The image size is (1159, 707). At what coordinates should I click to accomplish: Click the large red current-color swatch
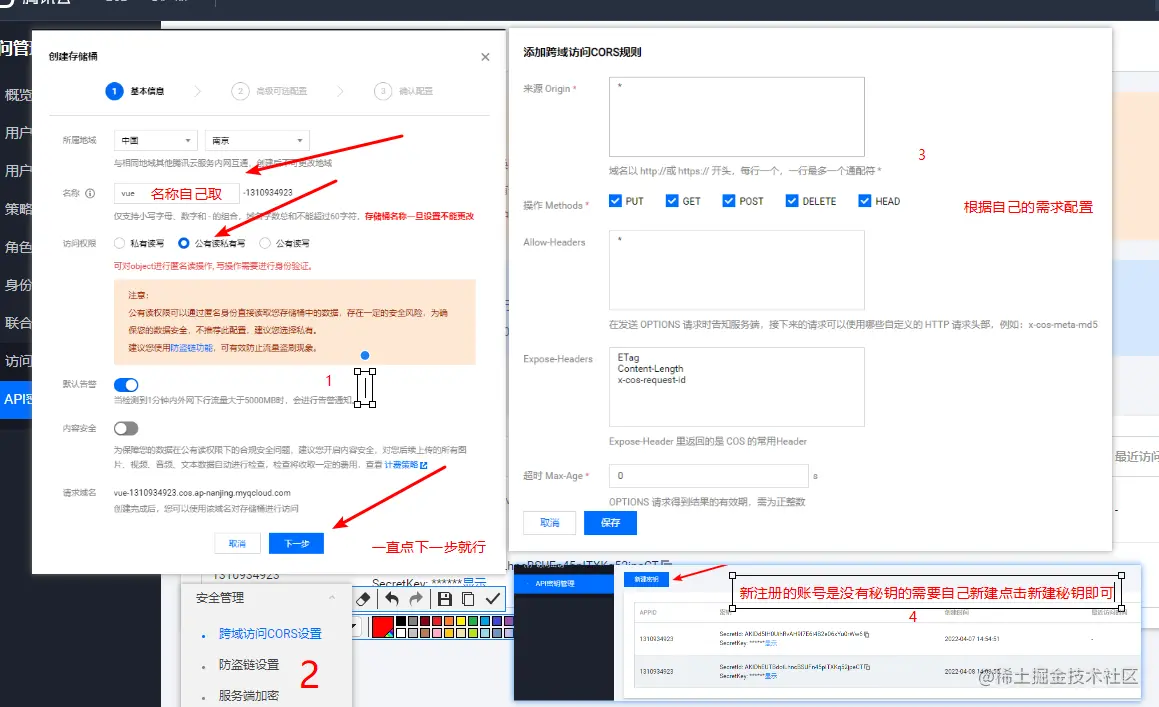click(383, 626)
